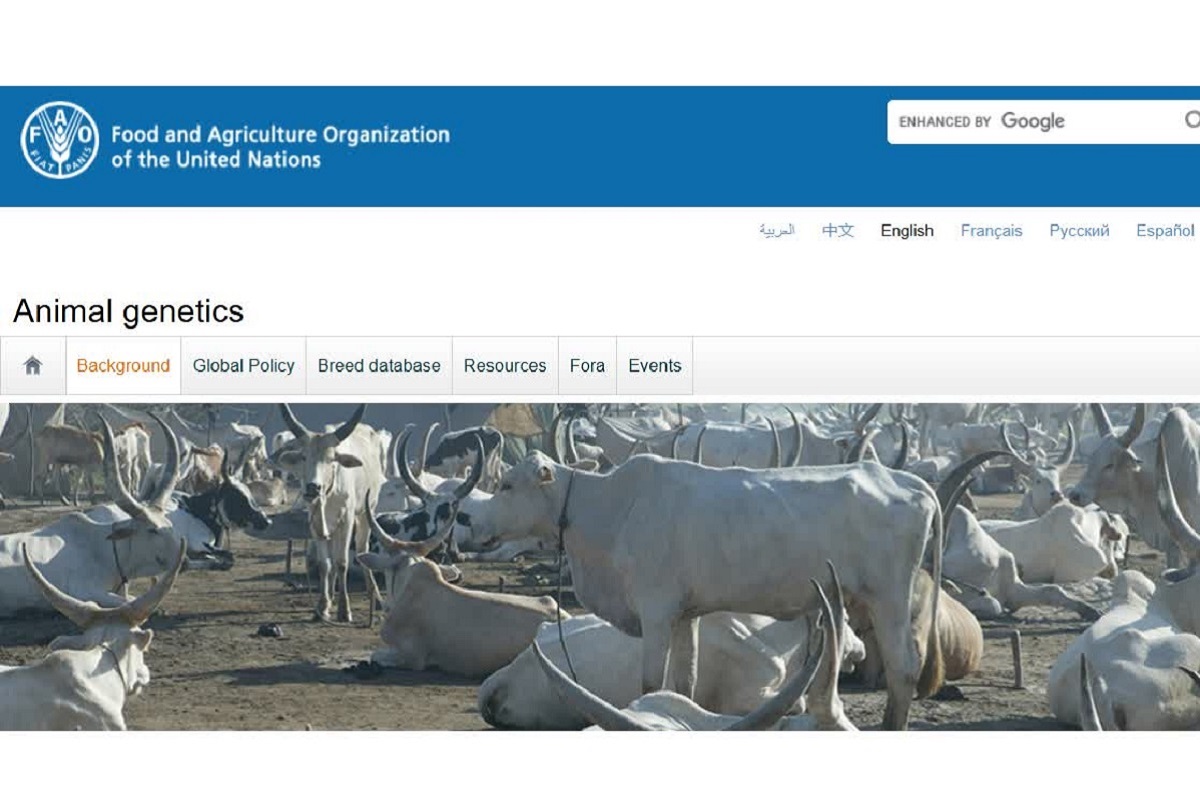1200x800 pixels.
Task: Switch language to Español
Action: click(x=1165, y=231)
